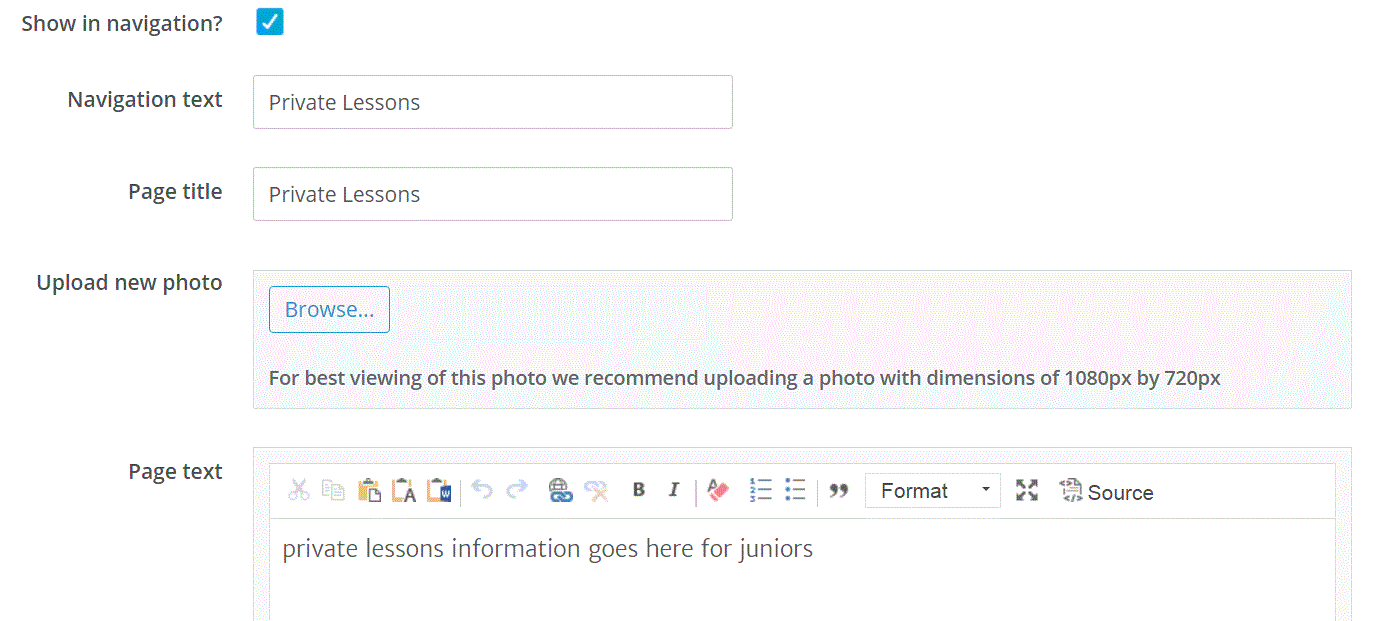The height and width of the screenshot is (621, 1382).
Task: Click the Navigation text input field
Action: [492, 102]
